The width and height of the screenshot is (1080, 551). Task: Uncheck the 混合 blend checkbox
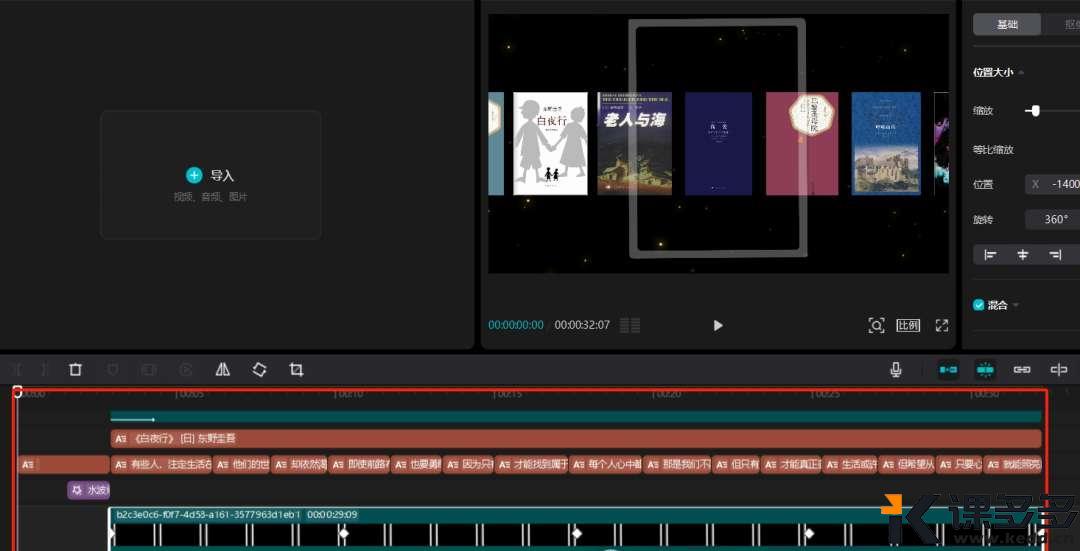(x=979, y=305)
